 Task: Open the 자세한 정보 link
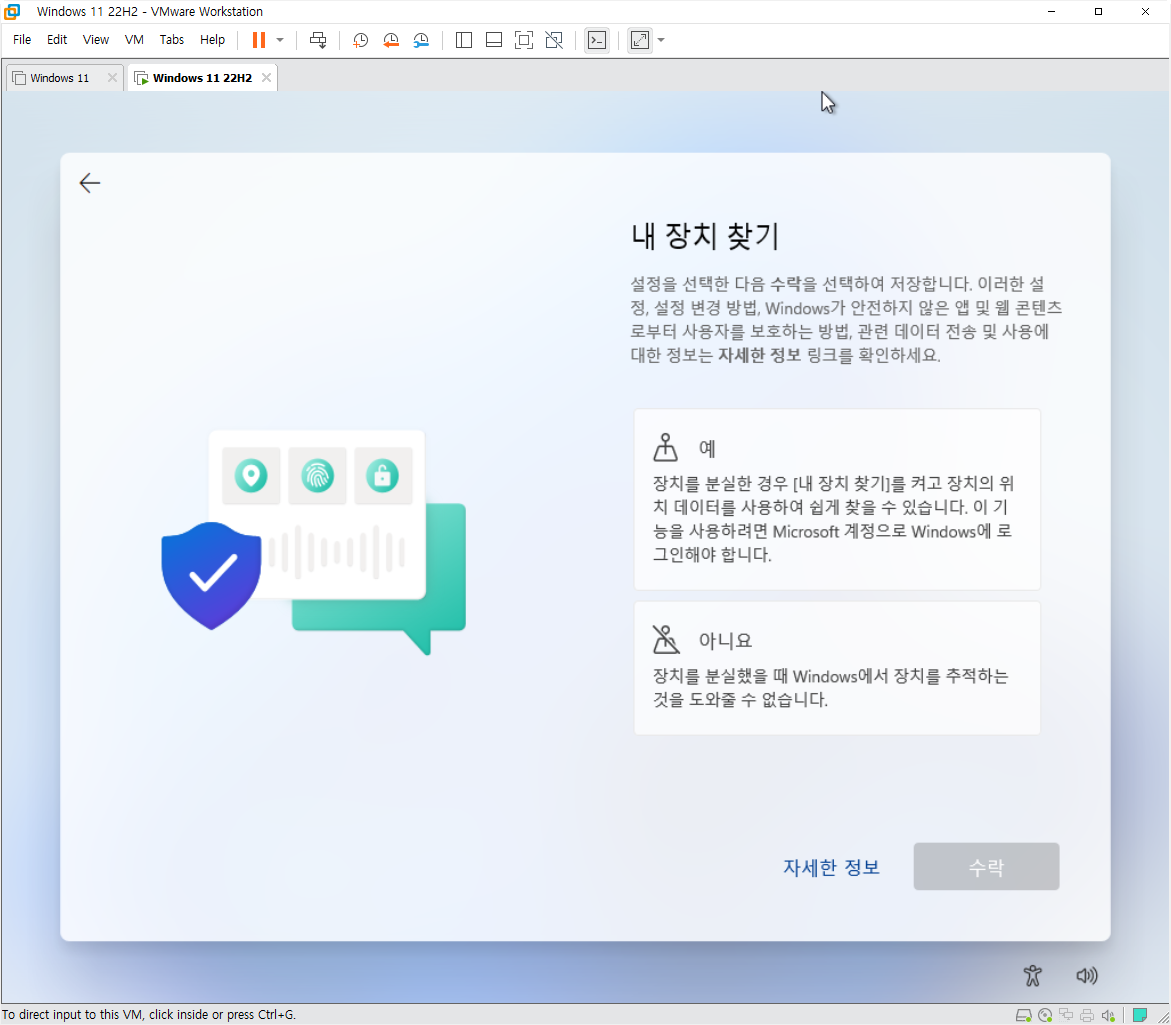tap(831, 867)
